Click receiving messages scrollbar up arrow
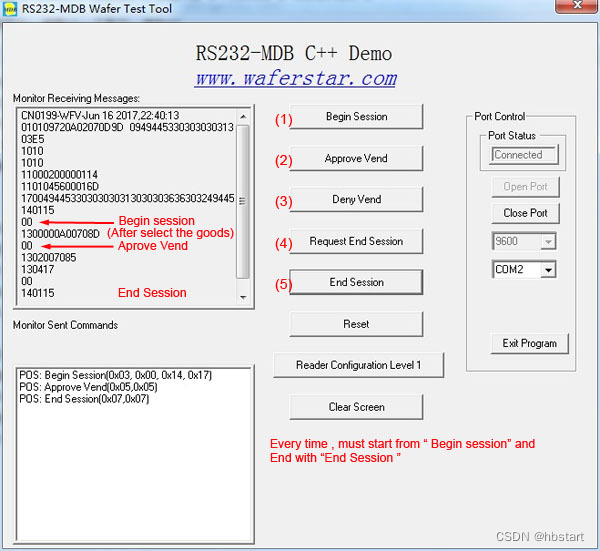Viewport: 600px width, 551px height. pos(243,116)
